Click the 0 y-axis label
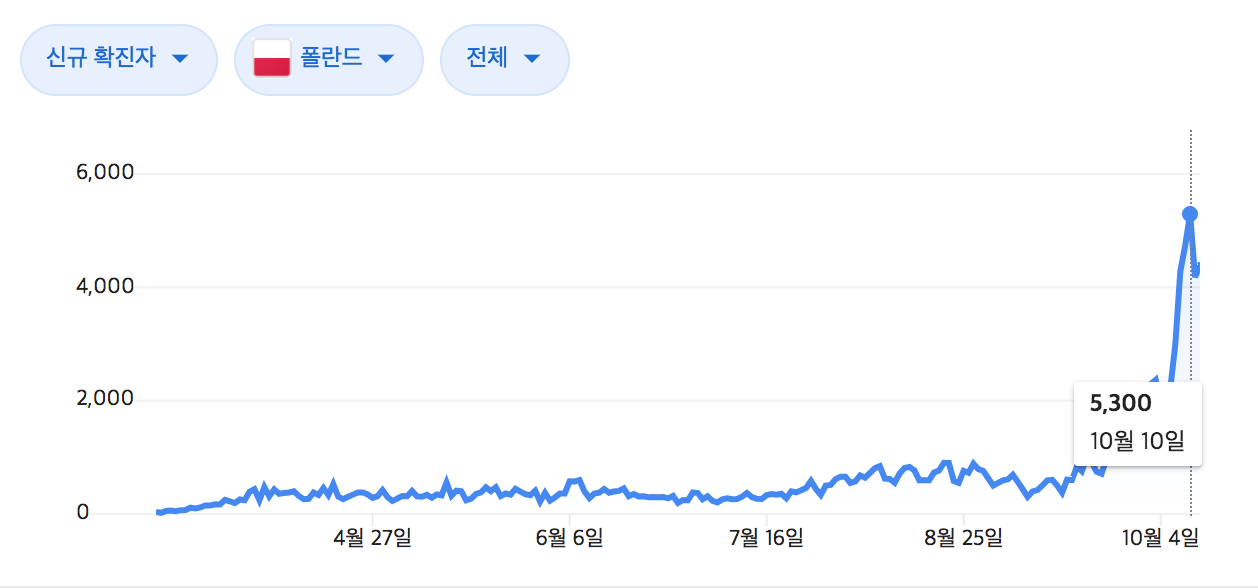The image size is (1258, 588). tap(83, 513)
